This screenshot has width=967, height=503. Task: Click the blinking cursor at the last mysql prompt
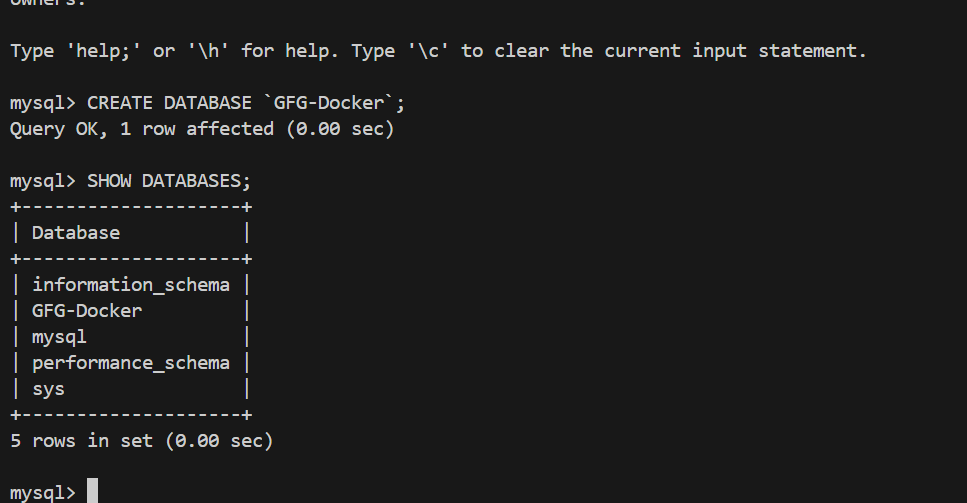(x=92, y=492)
